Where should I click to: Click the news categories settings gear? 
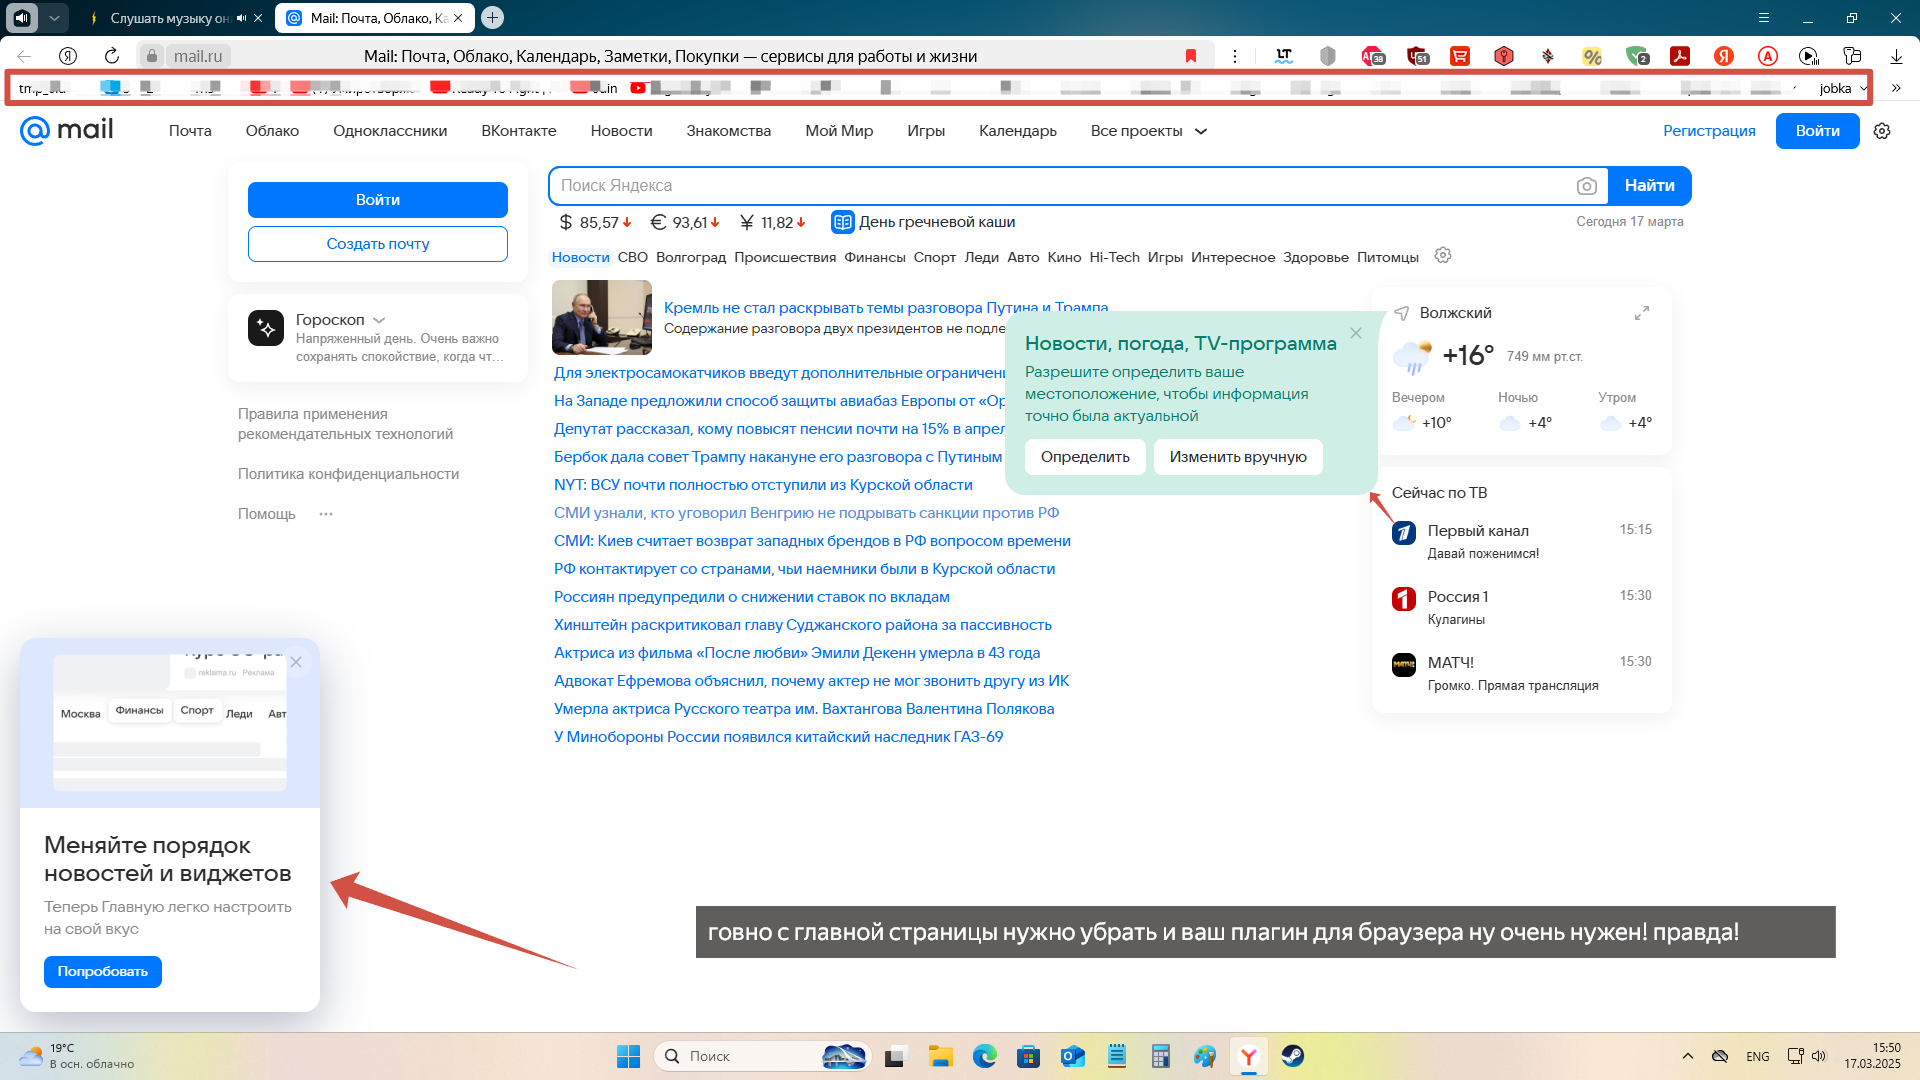tap(1442, 256)
